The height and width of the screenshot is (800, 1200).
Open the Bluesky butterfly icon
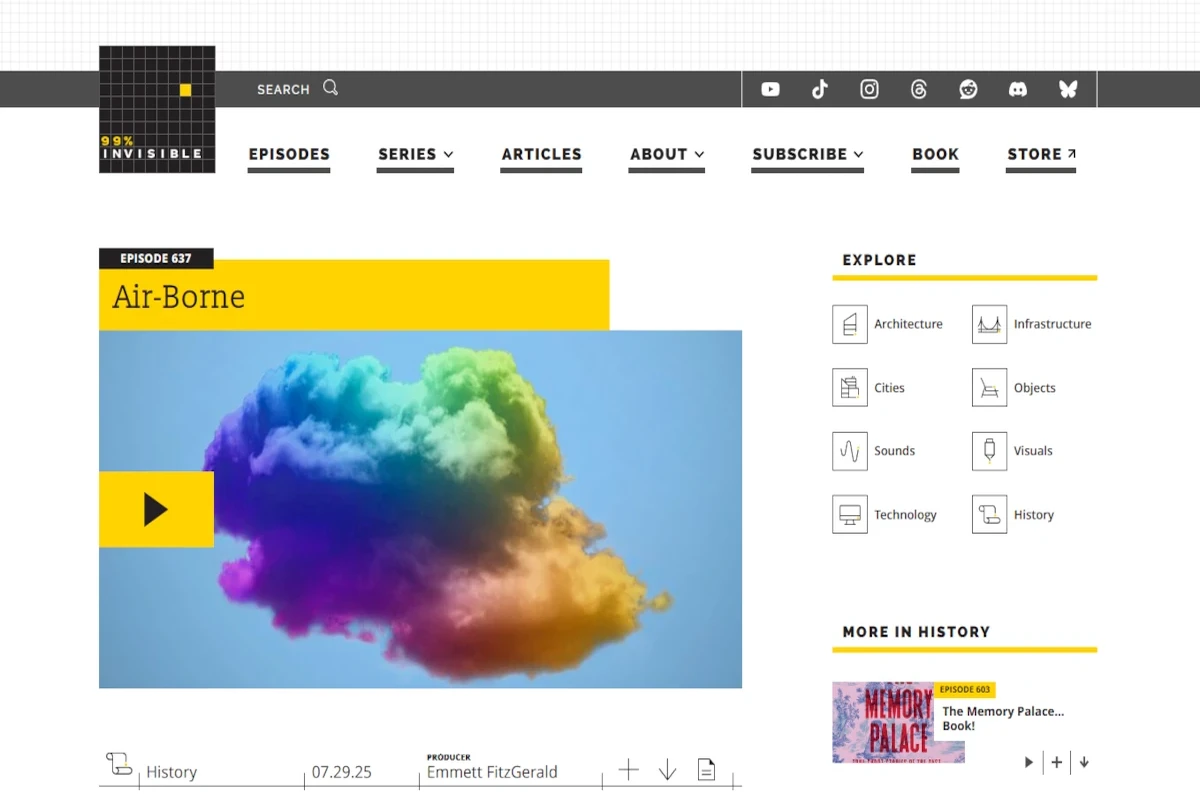(x=1068, y=89)
